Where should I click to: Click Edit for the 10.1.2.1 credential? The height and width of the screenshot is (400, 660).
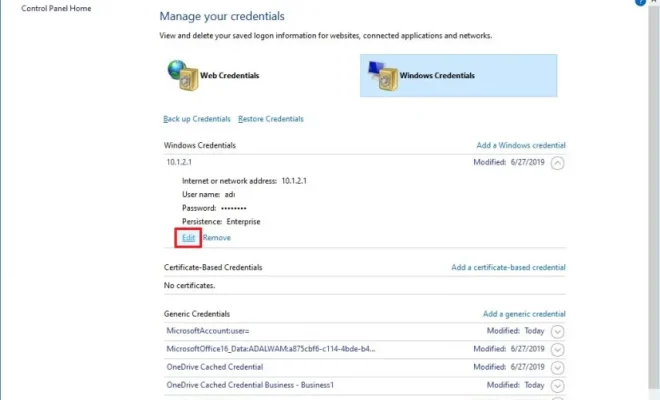[x=188, y=238]
